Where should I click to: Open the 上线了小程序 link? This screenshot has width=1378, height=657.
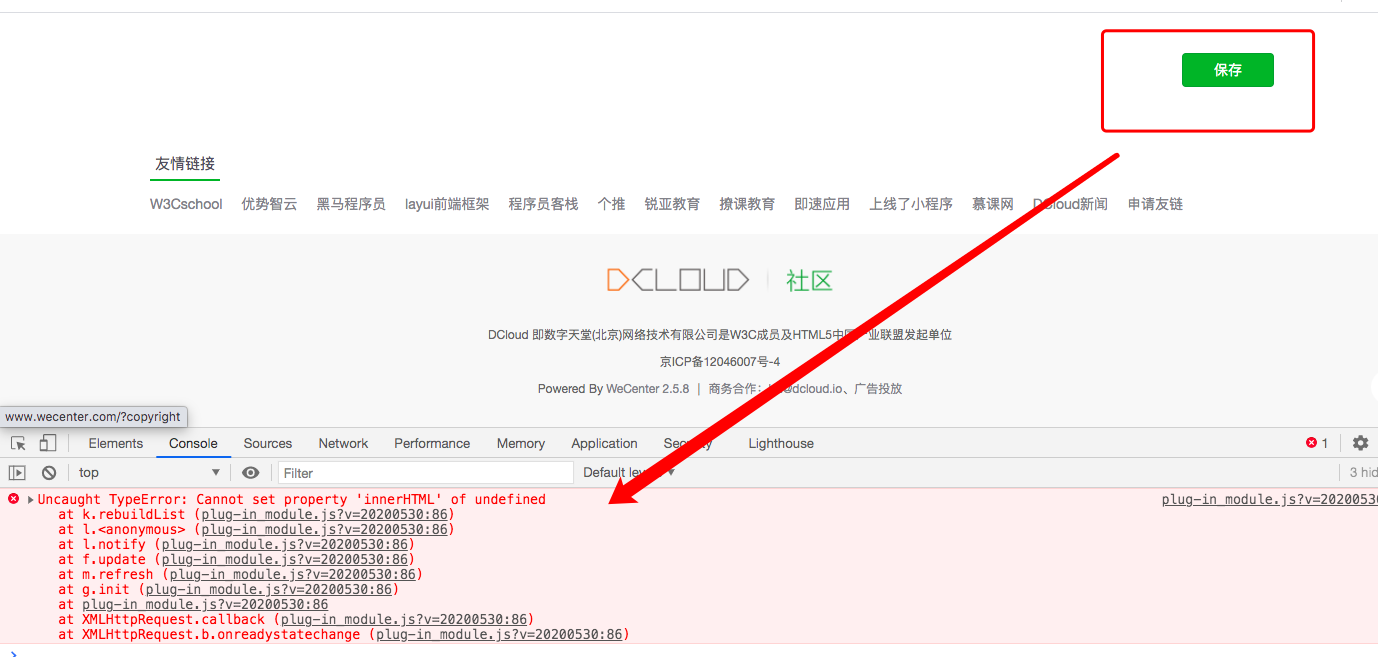(x=911, y=204)
